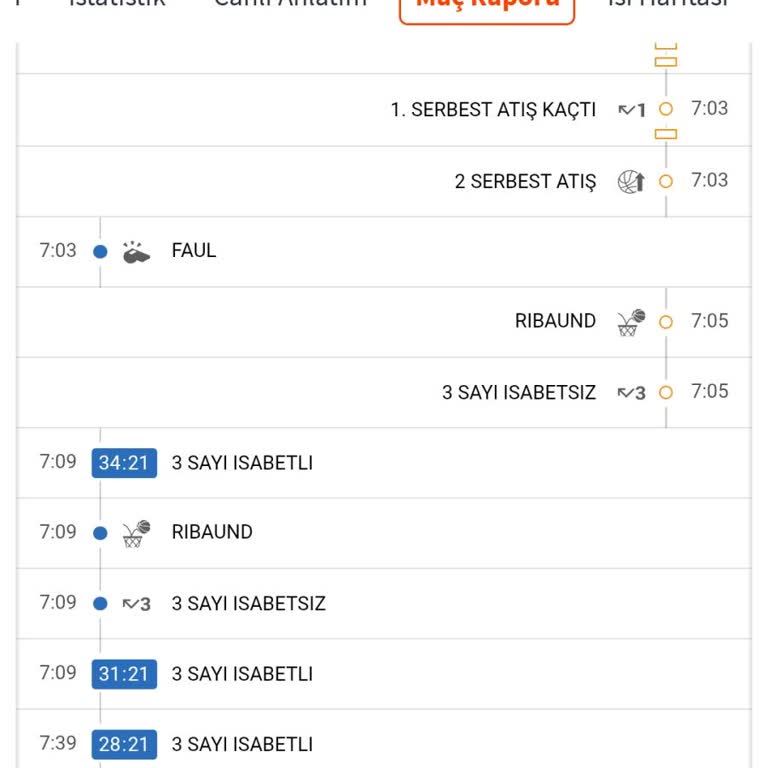Click the 3 SAYI ISABETLI text at 34:21
768x768 pixels.
(242, 463)
